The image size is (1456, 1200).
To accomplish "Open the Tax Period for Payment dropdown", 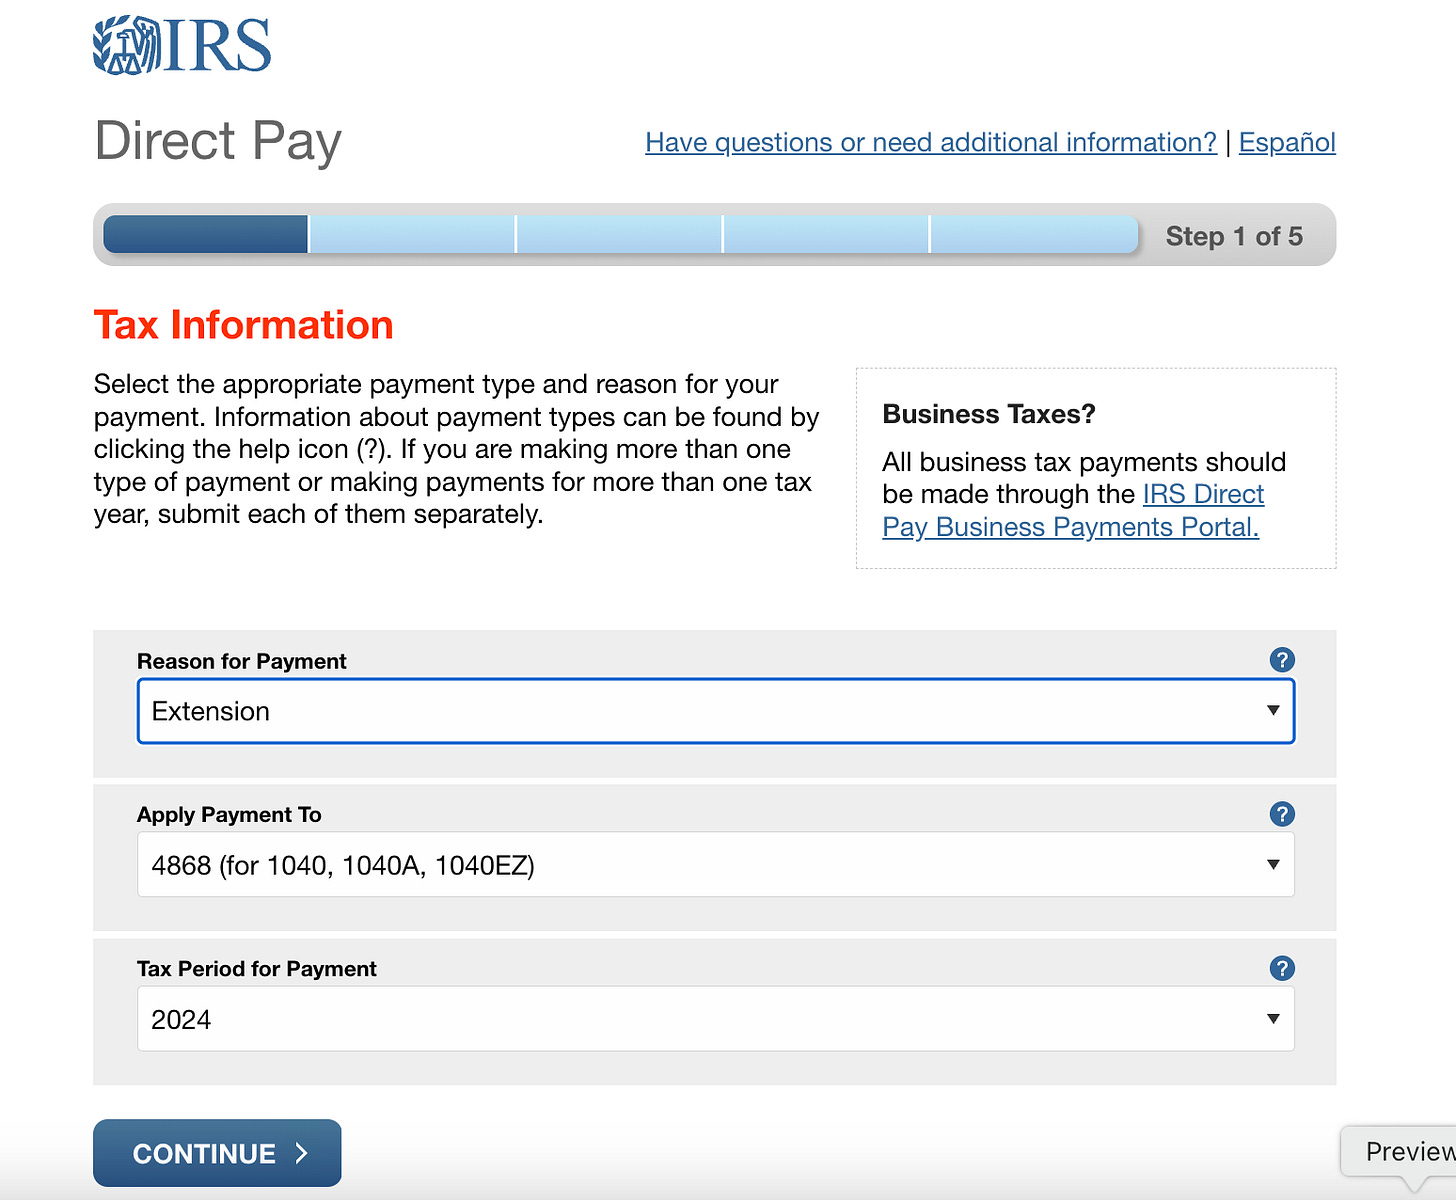I will tap(716, 1019).
